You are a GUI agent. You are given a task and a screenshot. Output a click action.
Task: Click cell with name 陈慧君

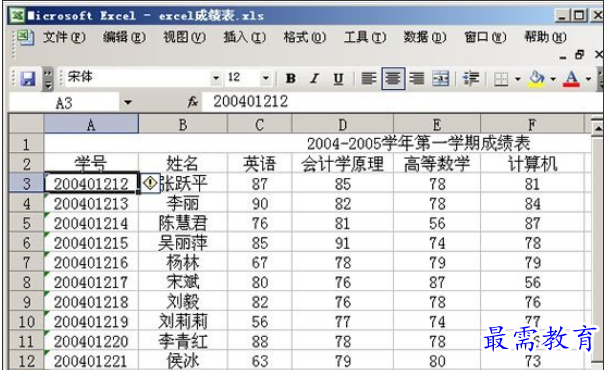click(183, 223)
